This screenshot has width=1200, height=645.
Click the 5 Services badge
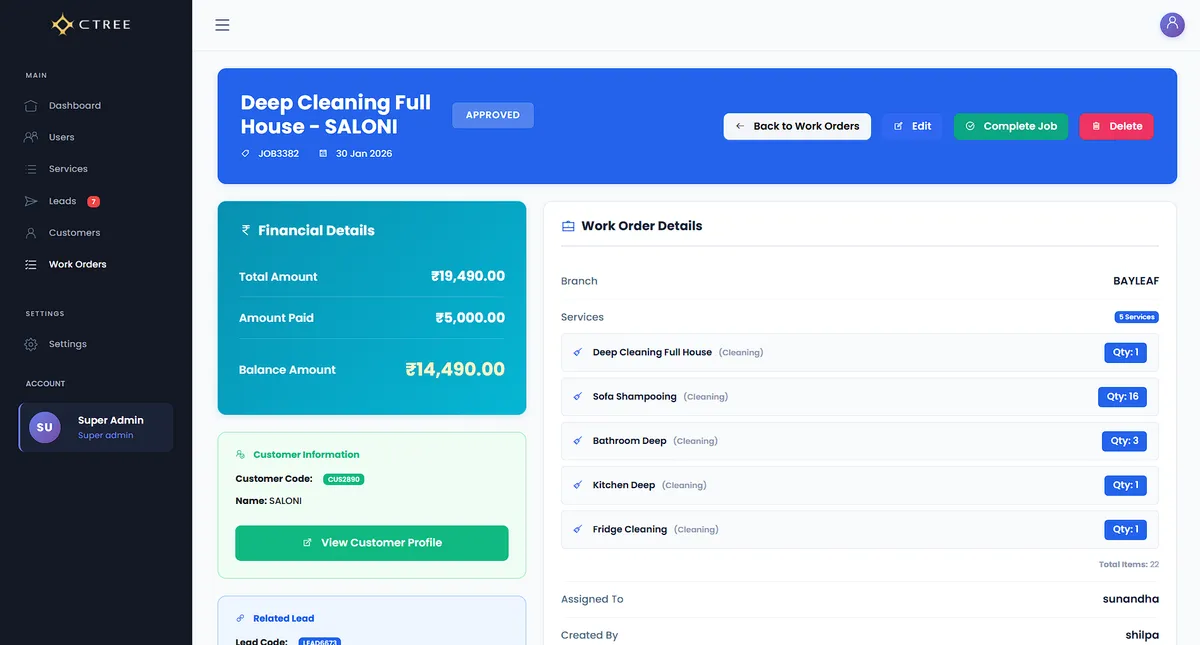(1137, 317)
